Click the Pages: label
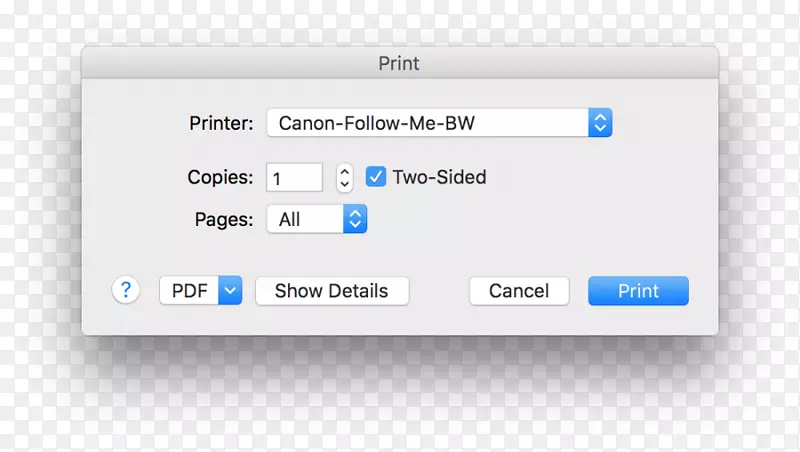The height and width of the screenshot is (452, 800). tap(224, 219)
